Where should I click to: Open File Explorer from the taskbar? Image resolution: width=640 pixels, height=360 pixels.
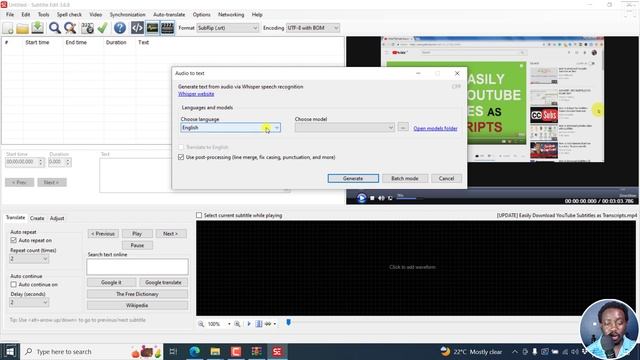215,351
